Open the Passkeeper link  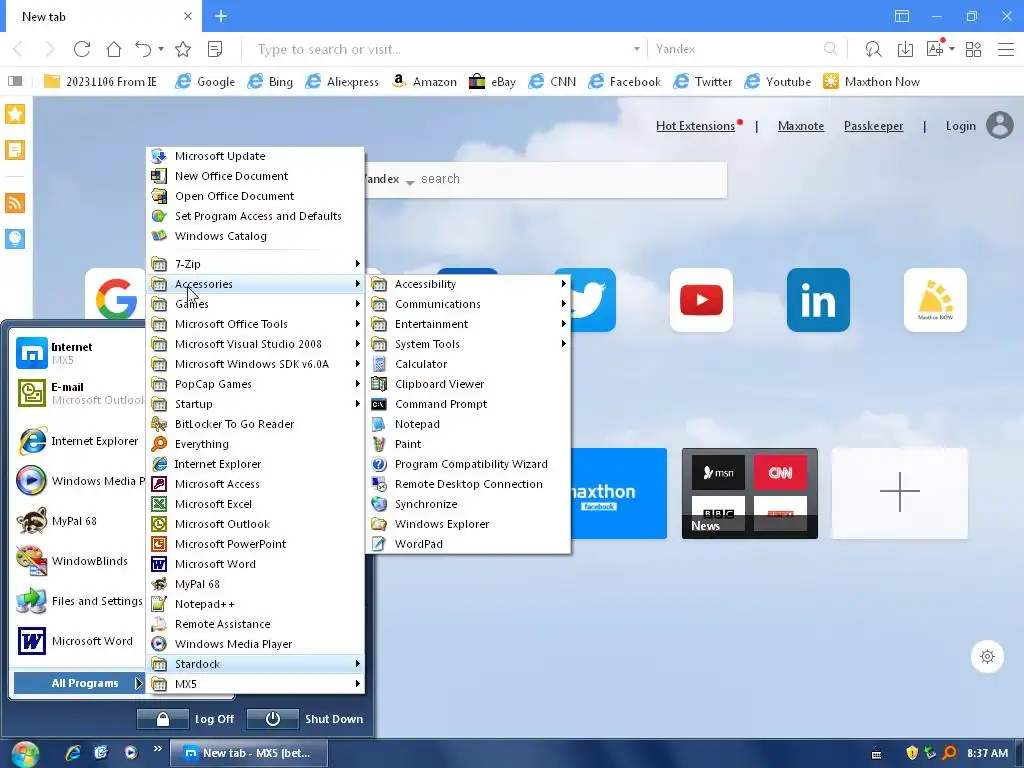(x=873, y=126)
